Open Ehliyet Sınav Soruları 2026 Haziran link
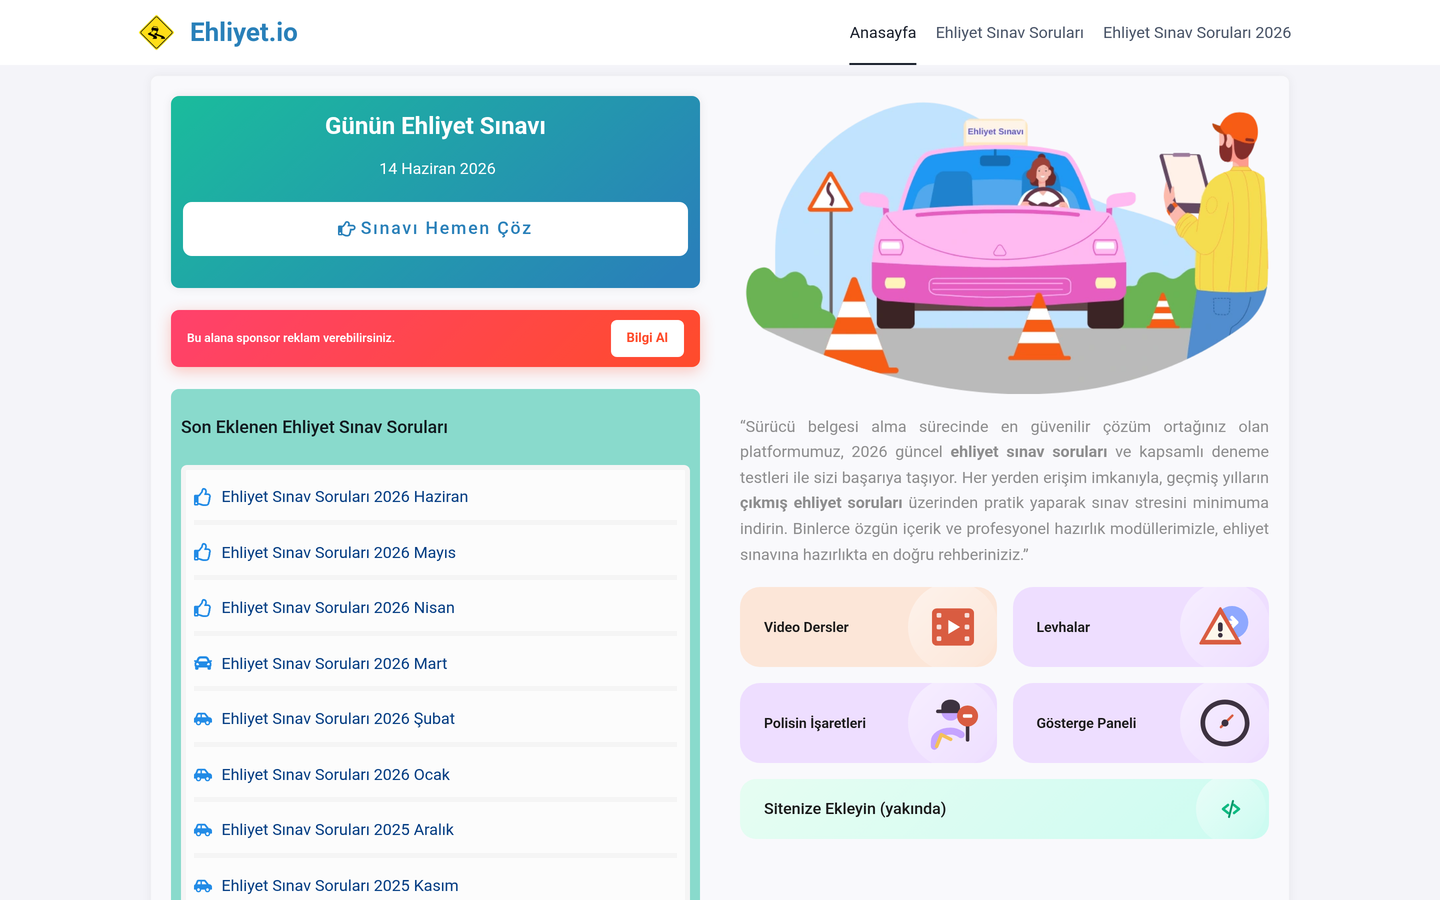The width and height of the screenshot is (1440, 900). tap(345, 497)
